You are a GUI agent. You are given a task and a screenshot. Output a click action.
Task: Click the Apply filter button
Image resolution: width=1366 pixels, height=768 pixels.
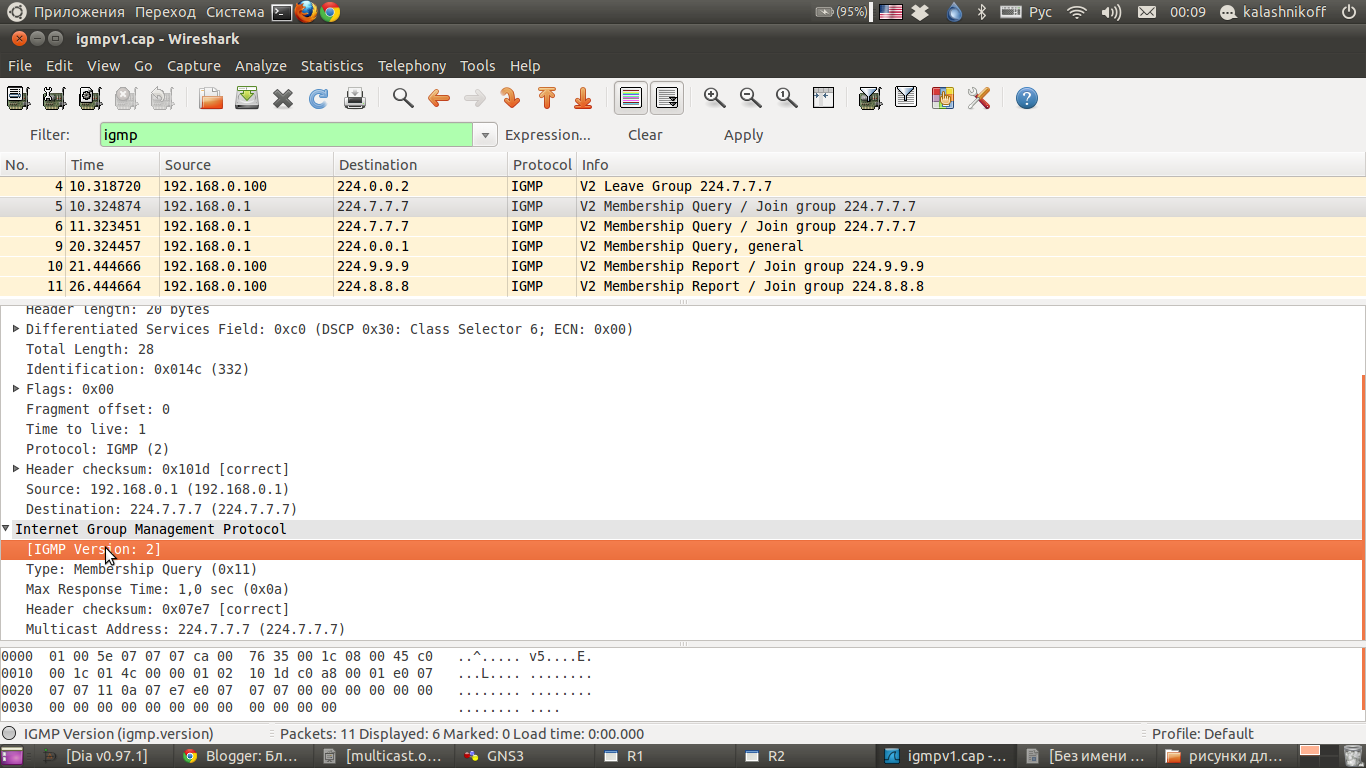tap(743, 135)
